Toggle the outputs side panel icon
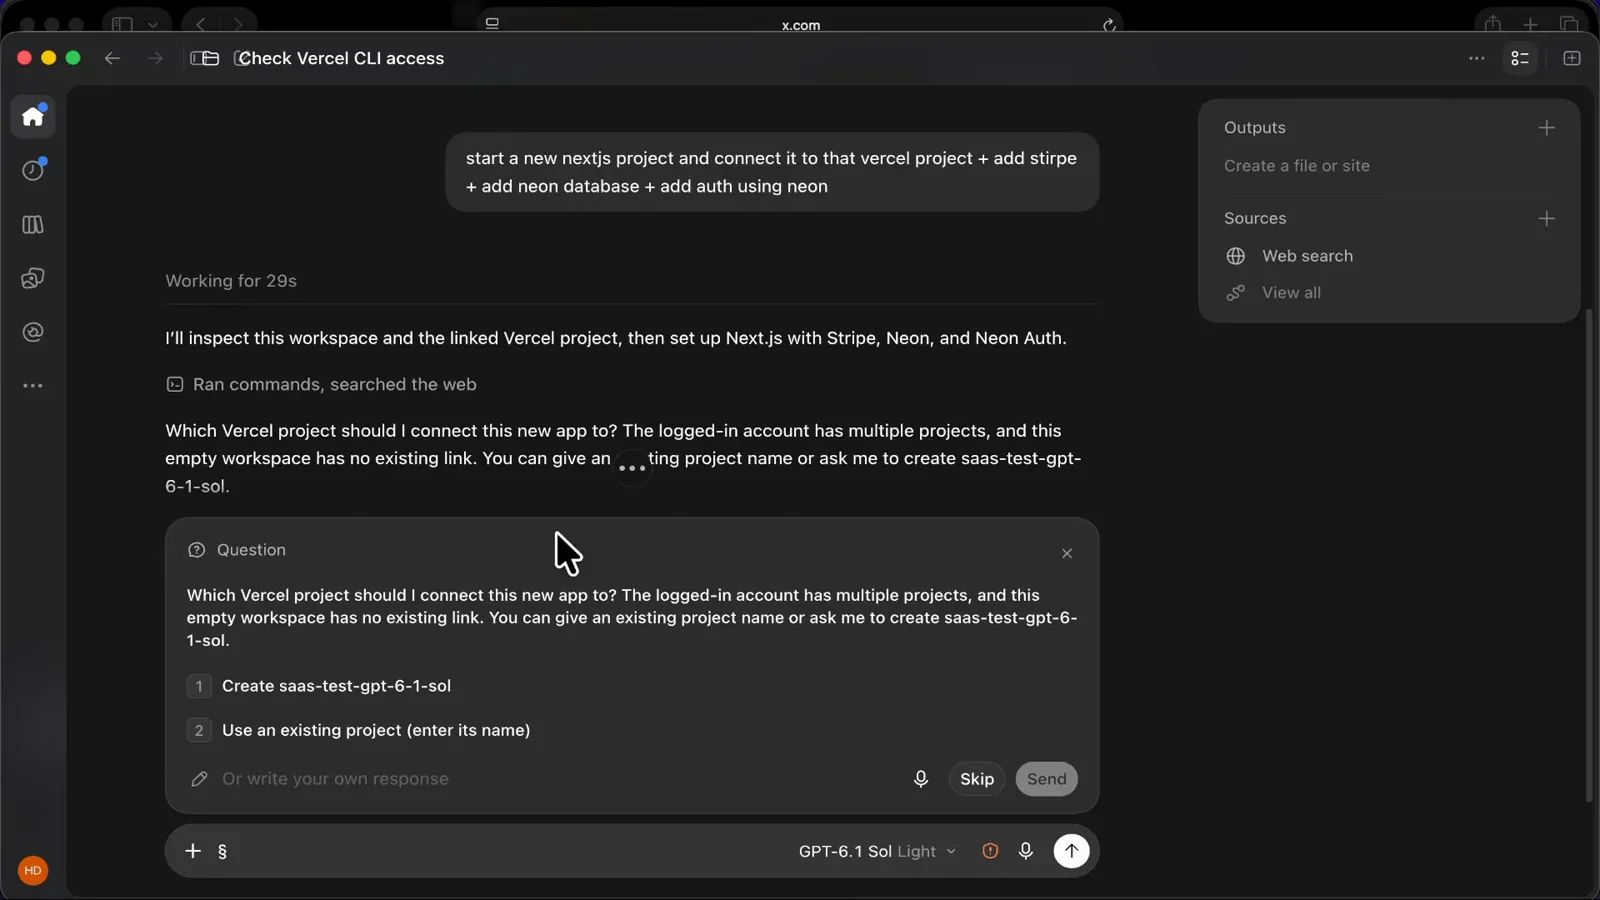 (x=1520, y=58)
